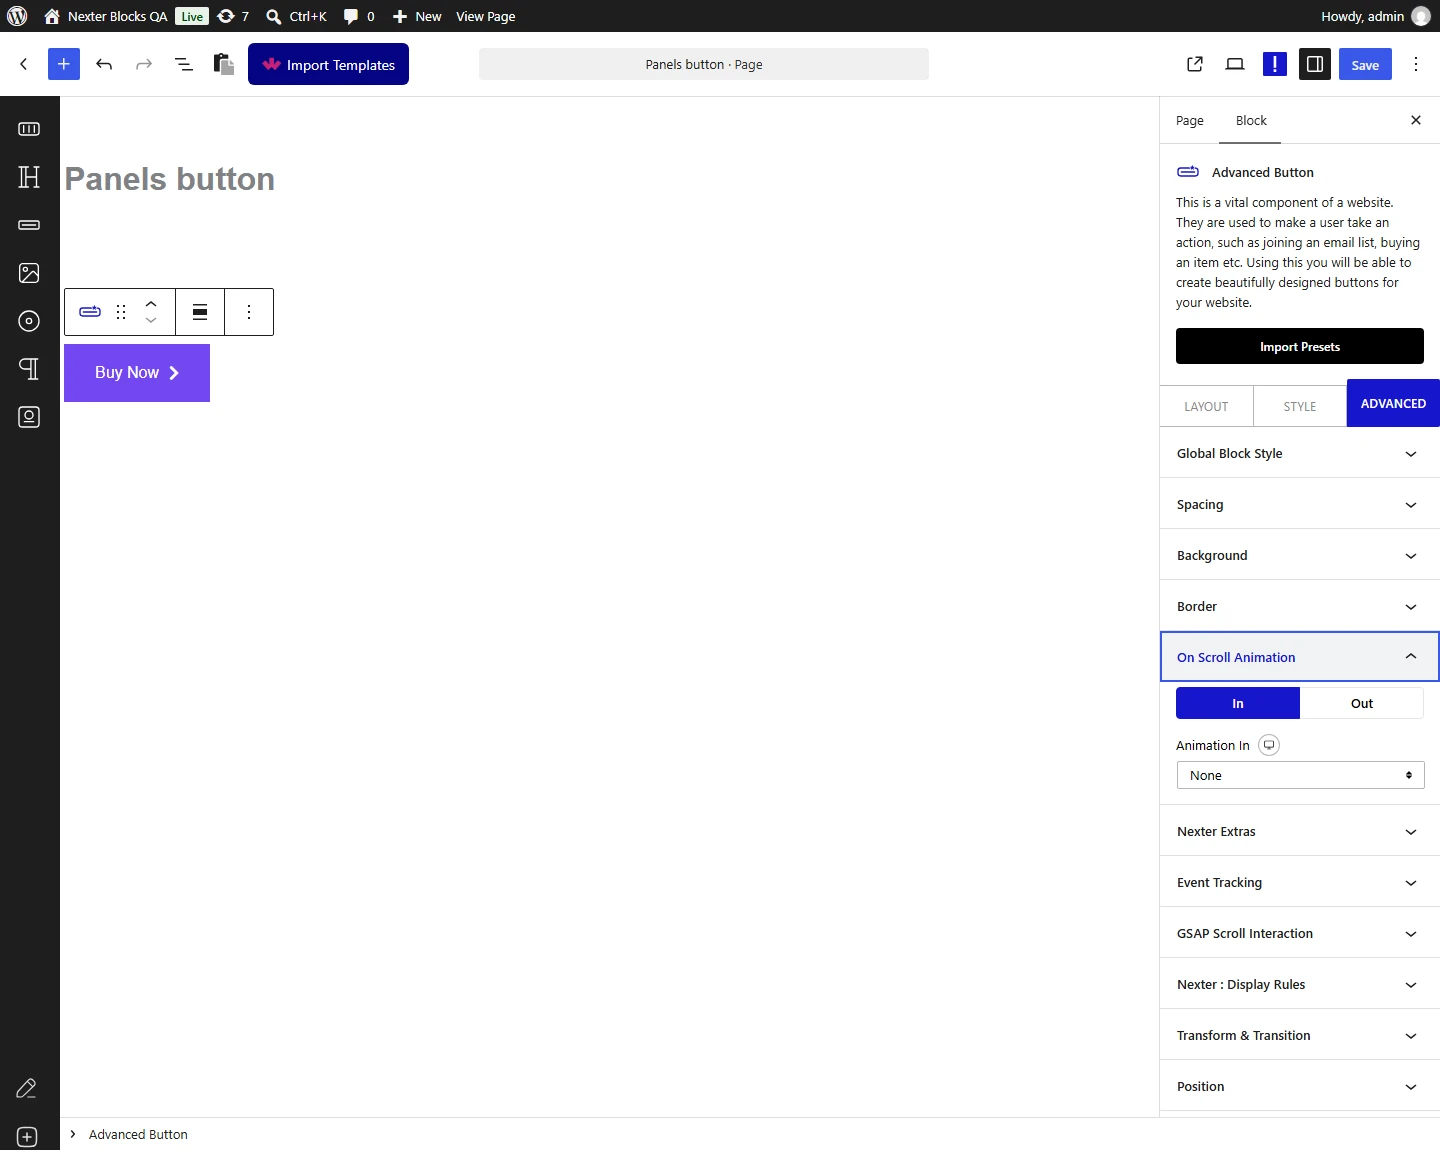This screenshot has width=1440, height=1150.
Task: Click the Panels button page title field
Action: click(170, 179)
